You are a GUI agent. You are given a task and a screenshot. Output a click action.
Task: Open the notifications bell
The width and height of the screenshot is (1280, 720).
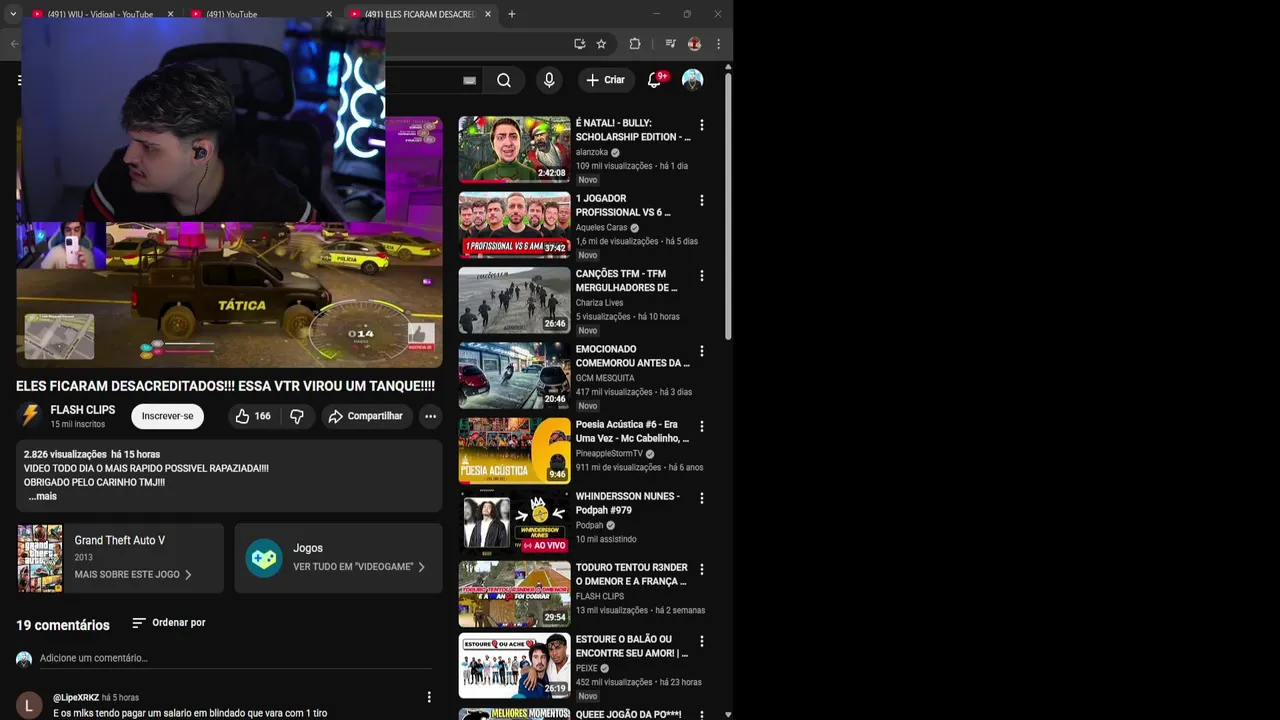click(x=654, y=80)
